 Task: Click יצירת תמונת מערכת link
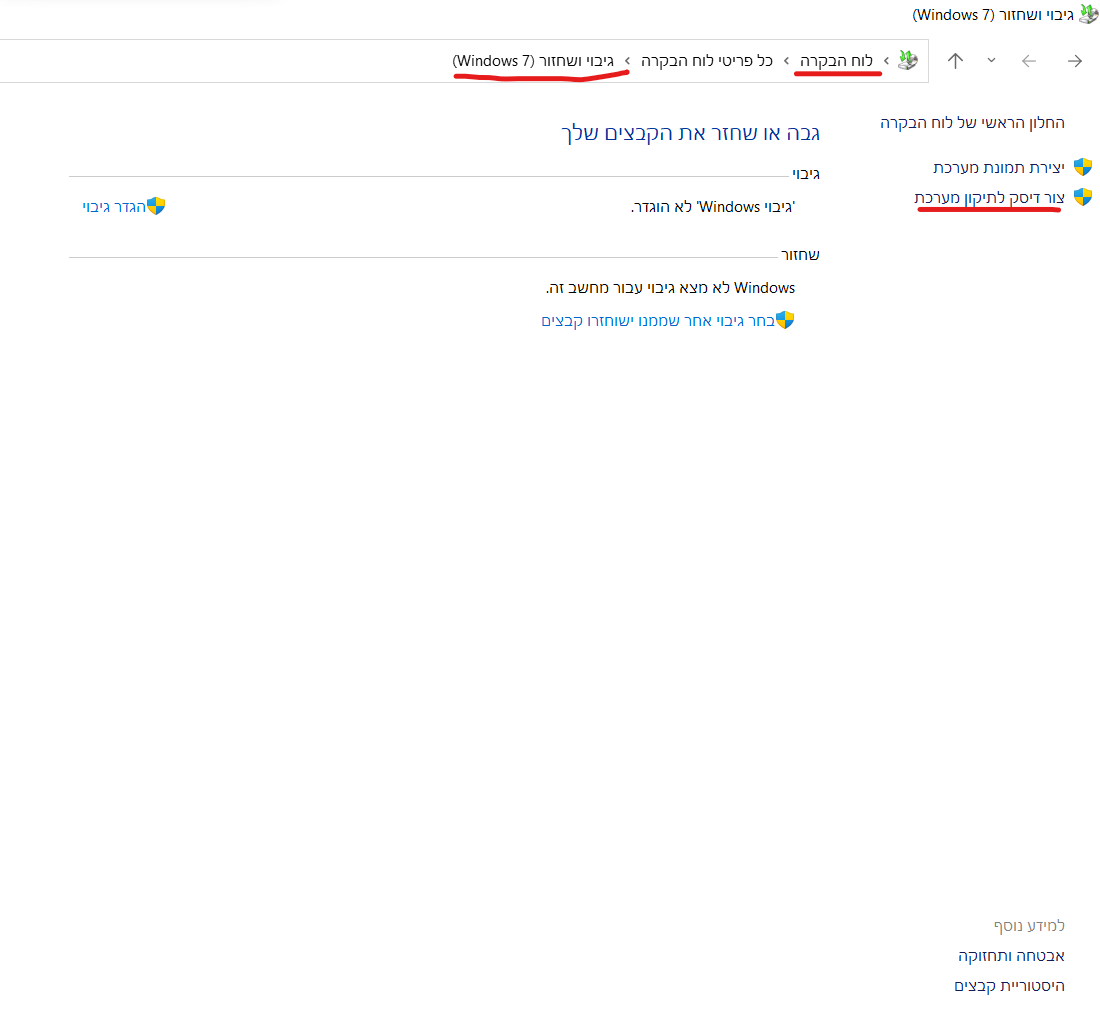click(999, 168)
